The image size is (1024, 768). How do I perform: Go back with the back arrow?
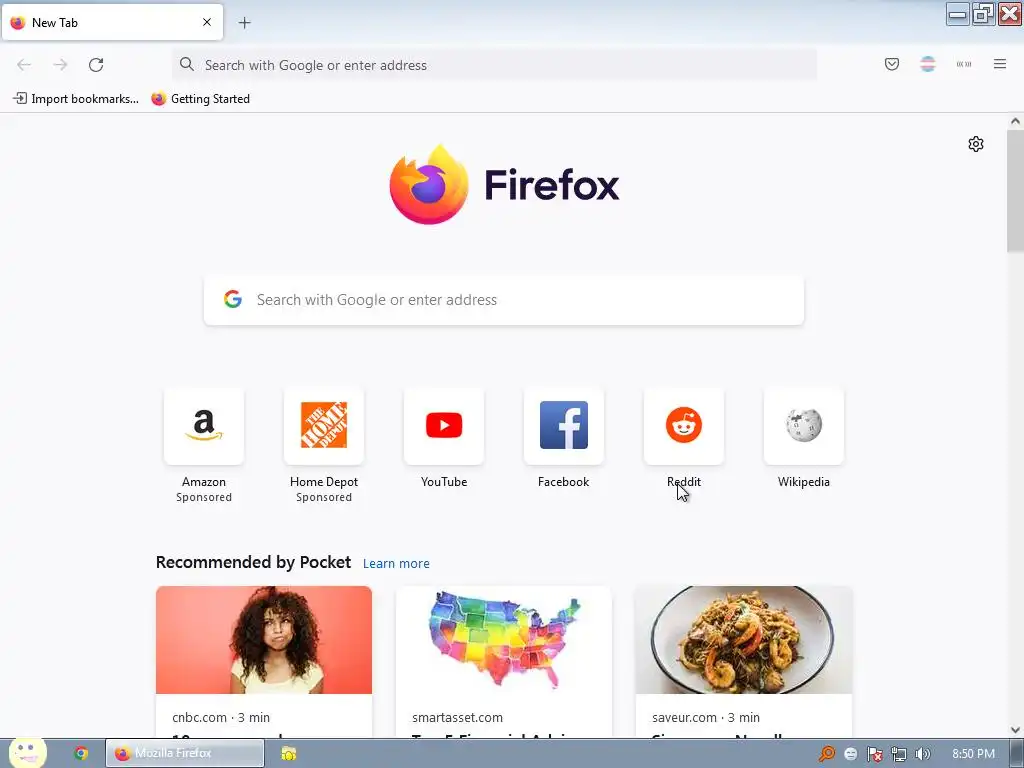click(24, 65)
